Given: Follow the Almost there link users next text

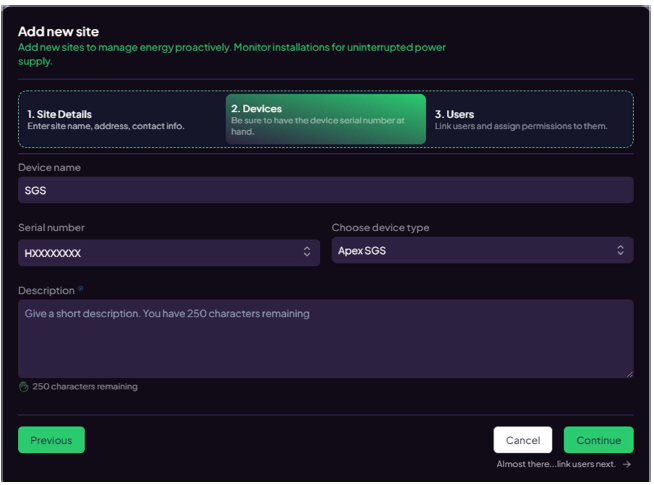Looking at the screenshot, I should (556, 464).
